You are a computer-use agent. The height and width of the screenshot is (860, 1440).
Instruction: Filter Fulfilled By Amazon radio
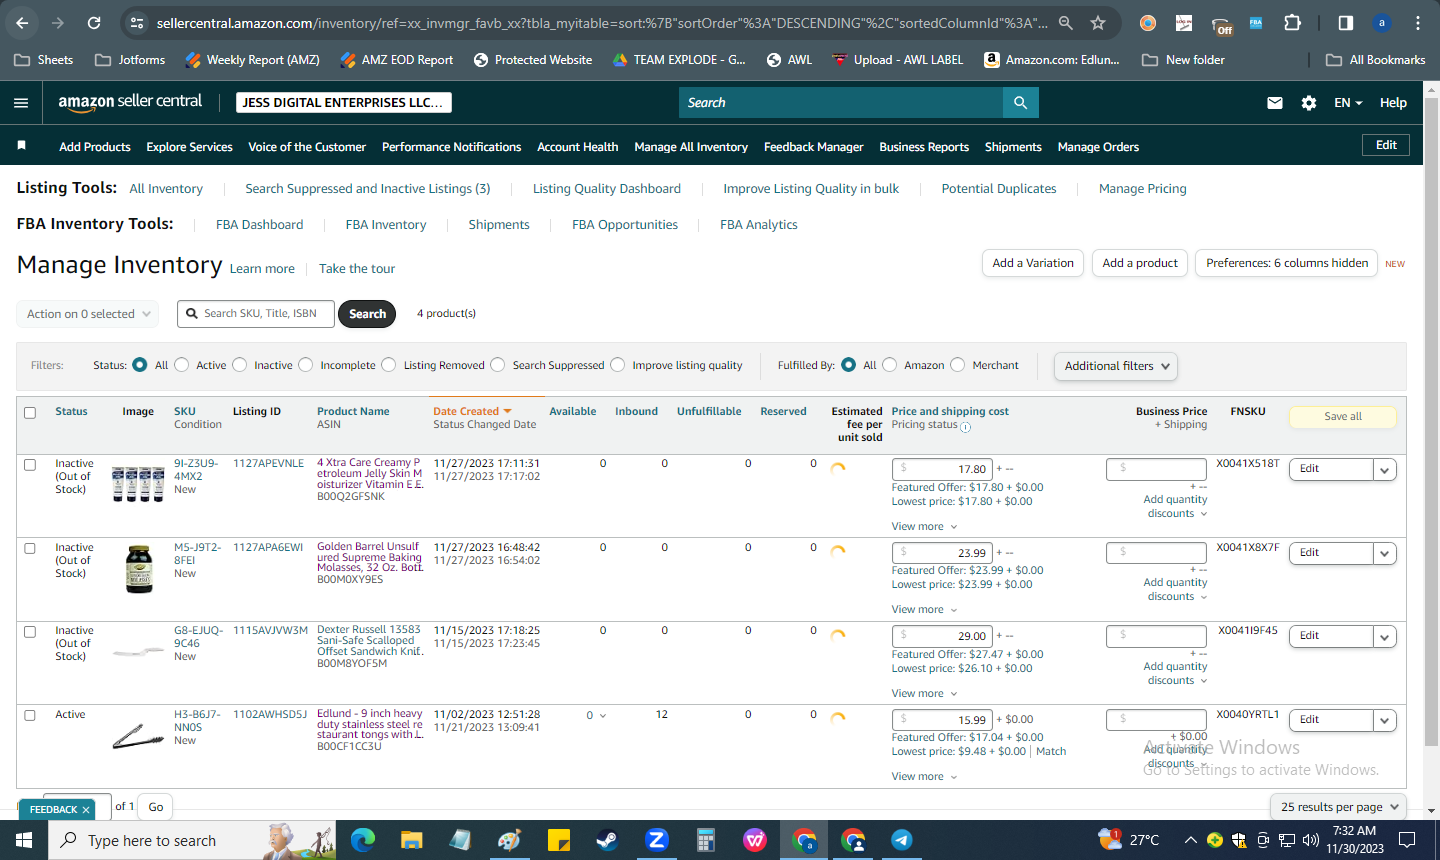coord(890,365)
